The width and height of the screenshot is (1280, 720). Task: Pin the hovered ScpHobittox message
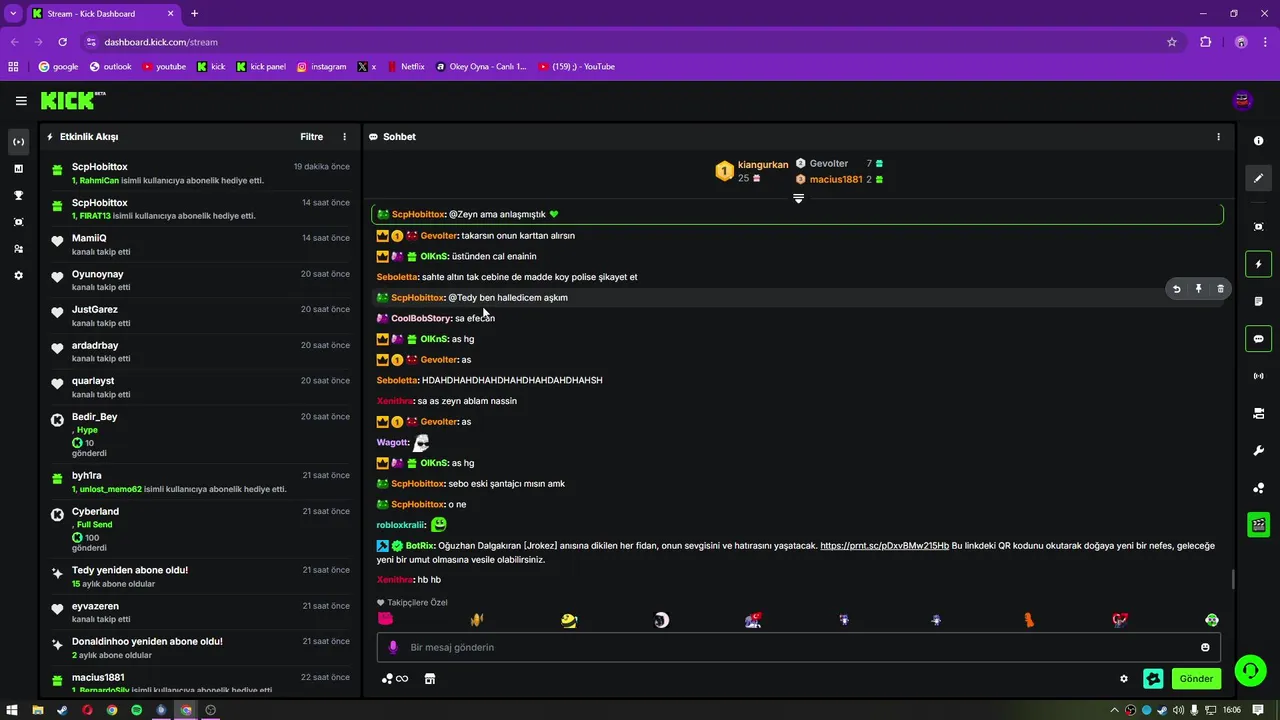(x=1198, y=289)
